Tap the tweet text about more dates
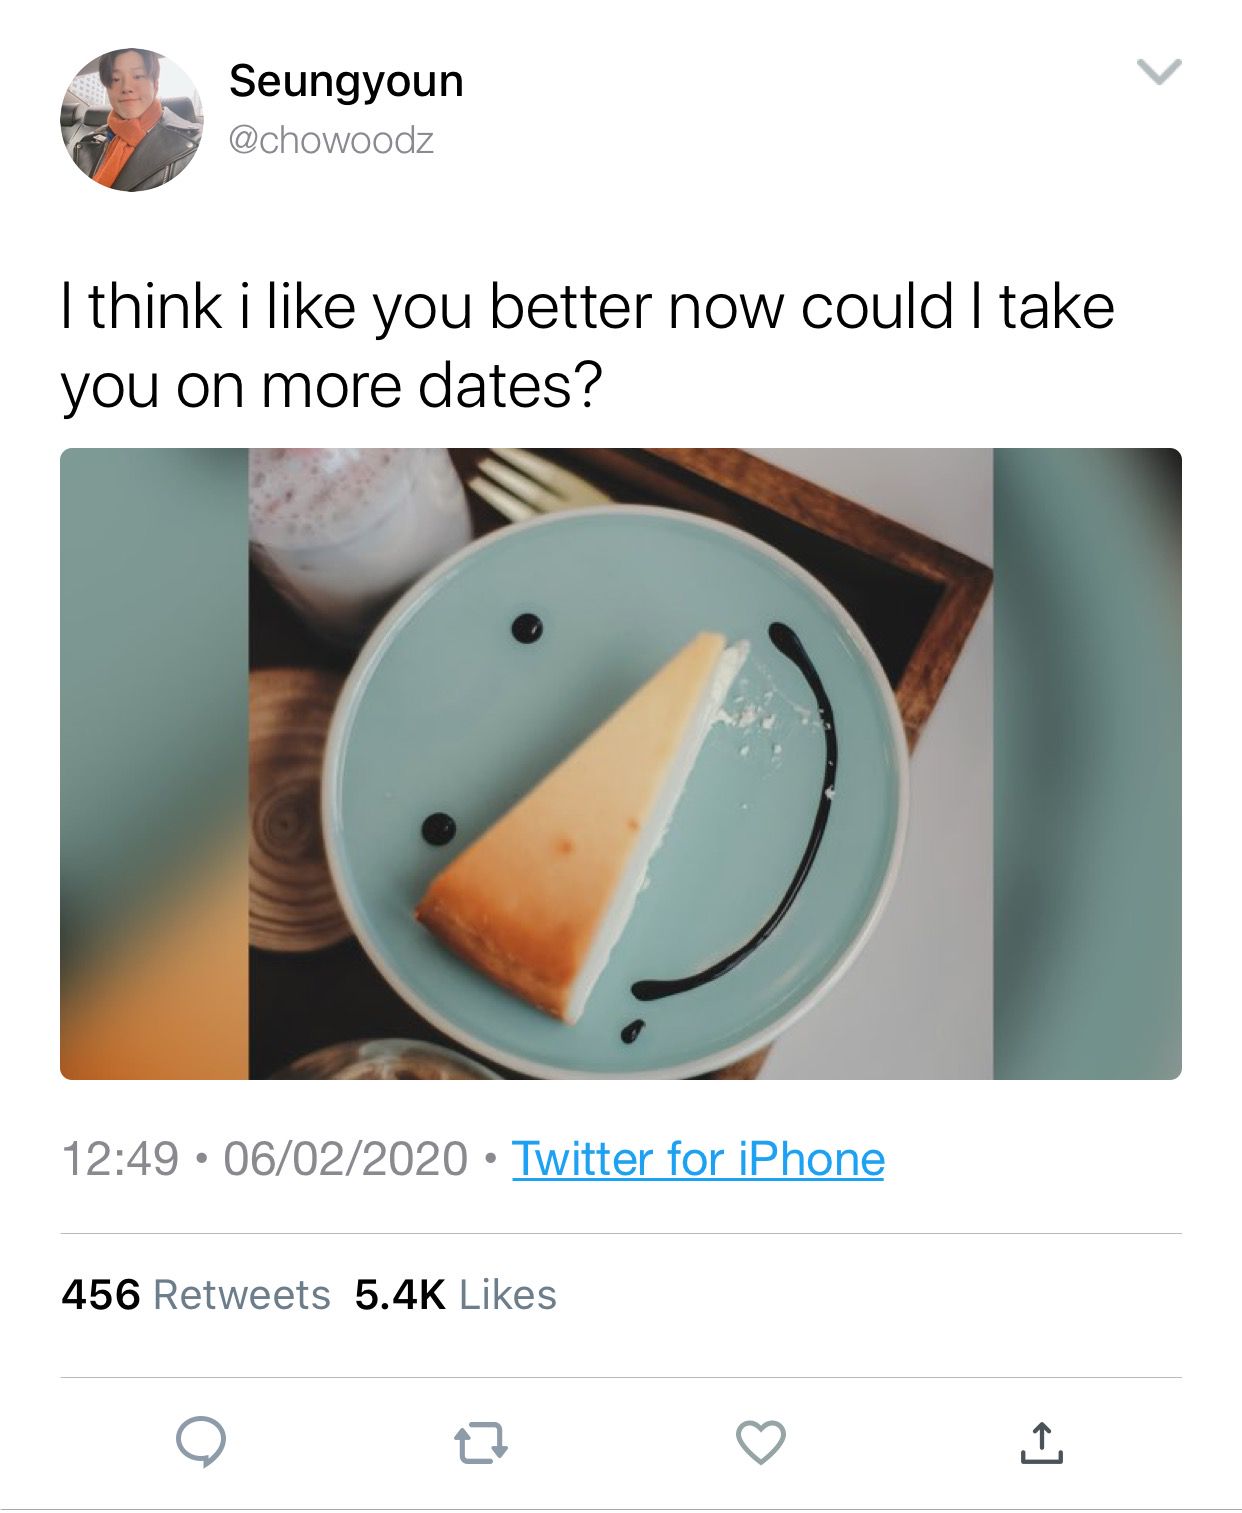The image size is (1242, 1513). (x=586, y=345)
